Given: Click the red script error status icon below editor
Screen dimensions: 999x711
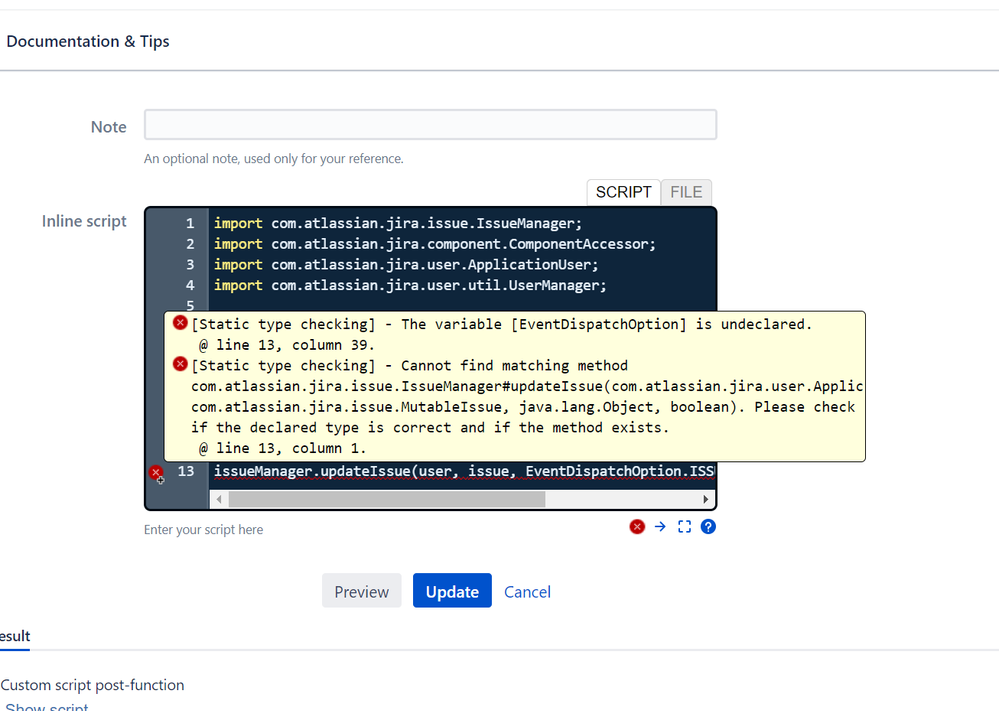Looking at the screenshot, I should (x=636, y=527).
